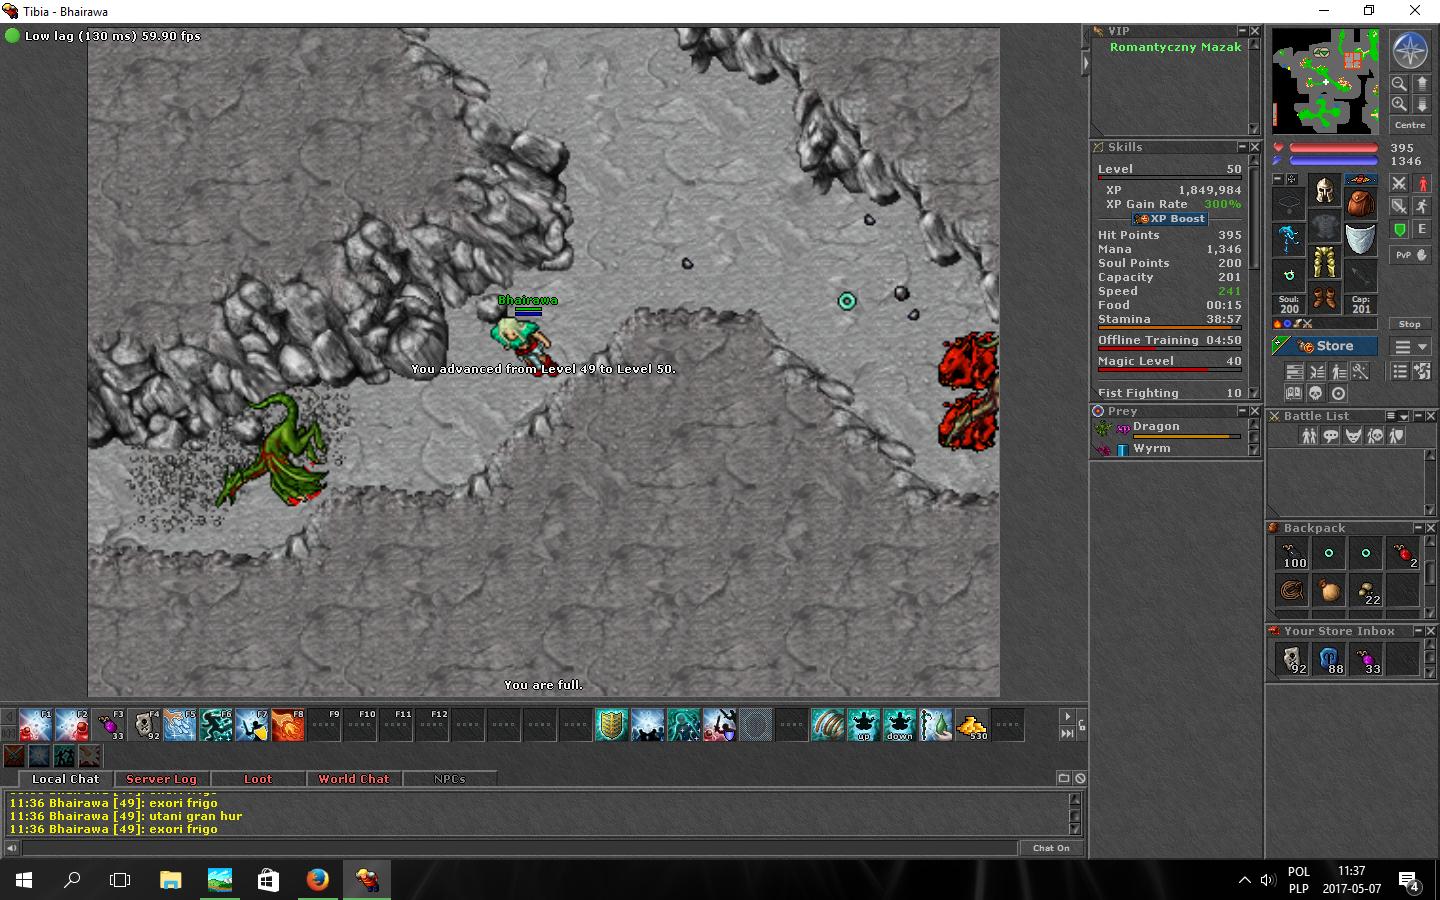Select Romantyczny Mazak in VIP list

1175,47
